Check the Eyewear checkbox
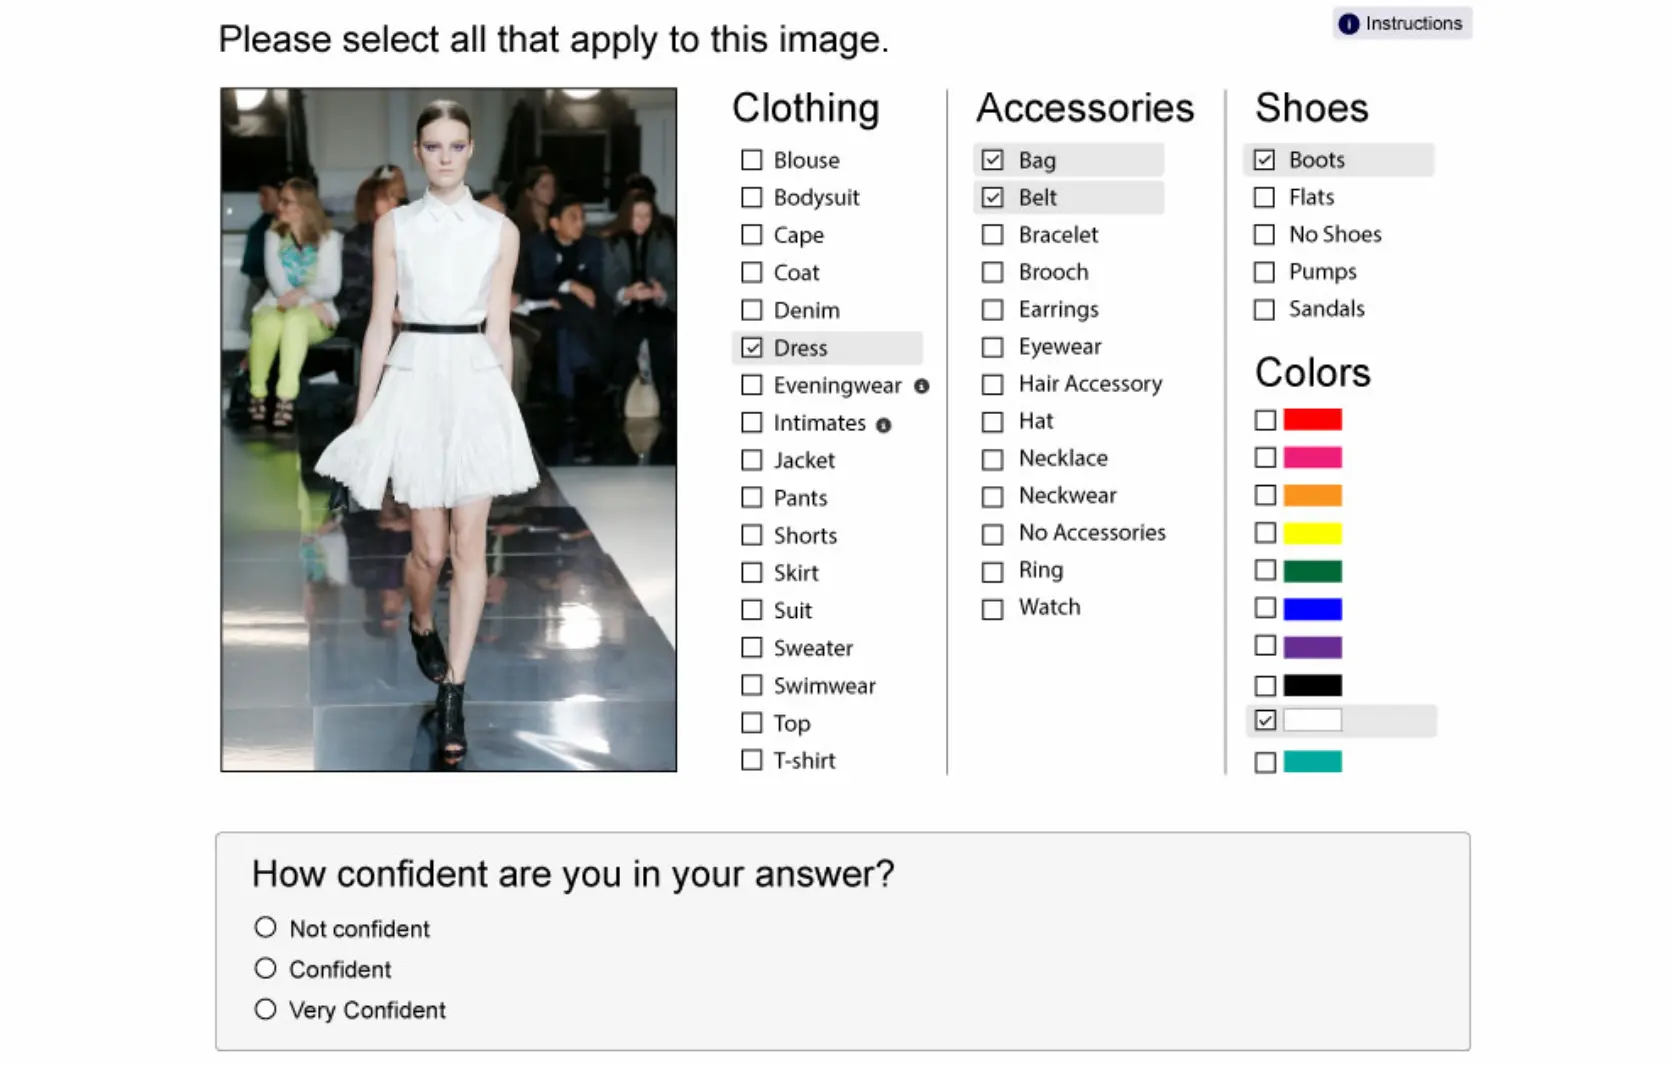This screenshot has width=1672, height=1066. tap(992, 347)
